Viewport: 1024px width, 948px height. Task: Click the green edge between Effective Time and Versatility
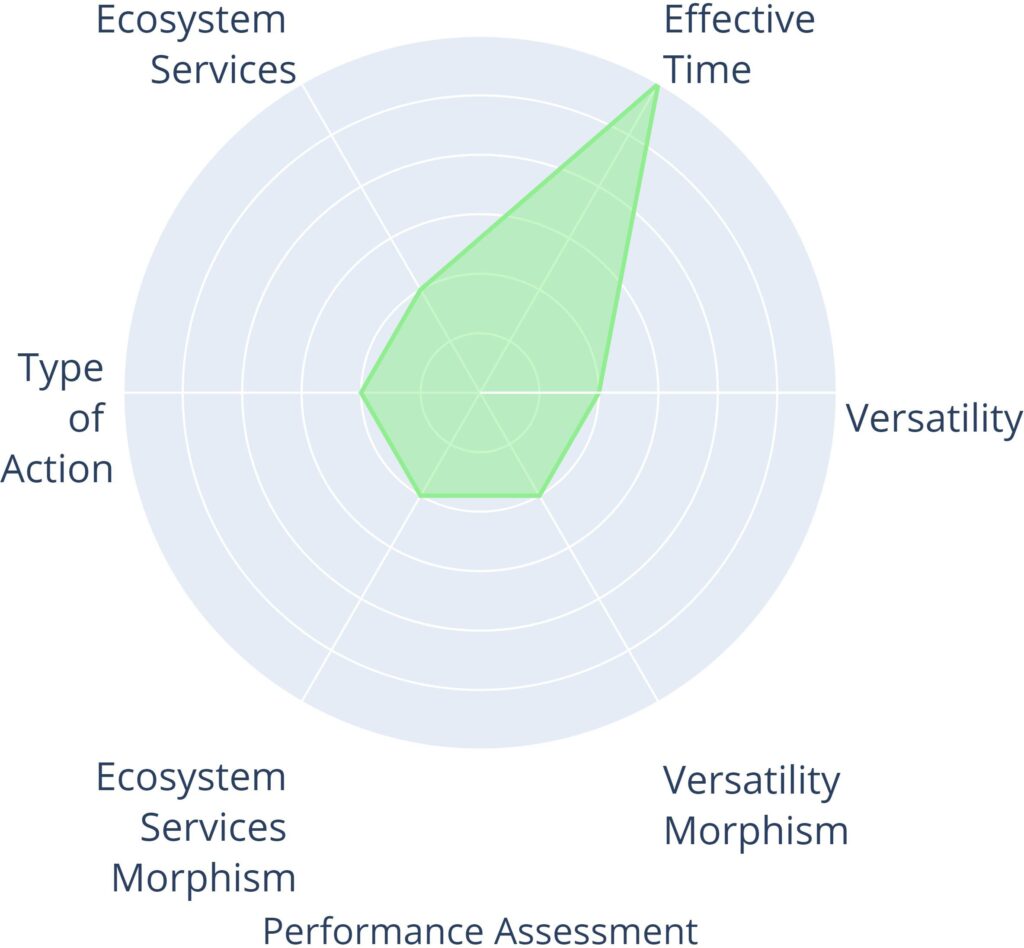[628, 239]
